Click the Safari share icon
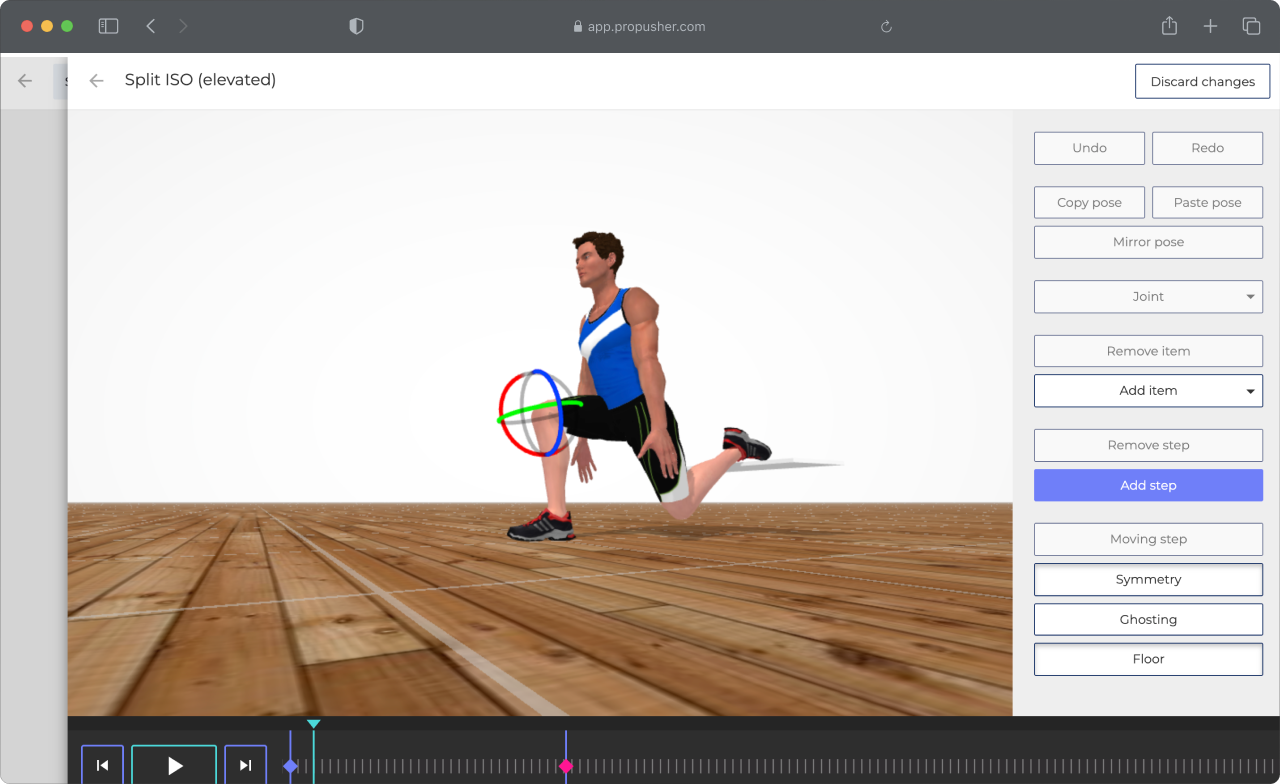Viewport: 1280px width, 784px height. (x=1169, y=27)
